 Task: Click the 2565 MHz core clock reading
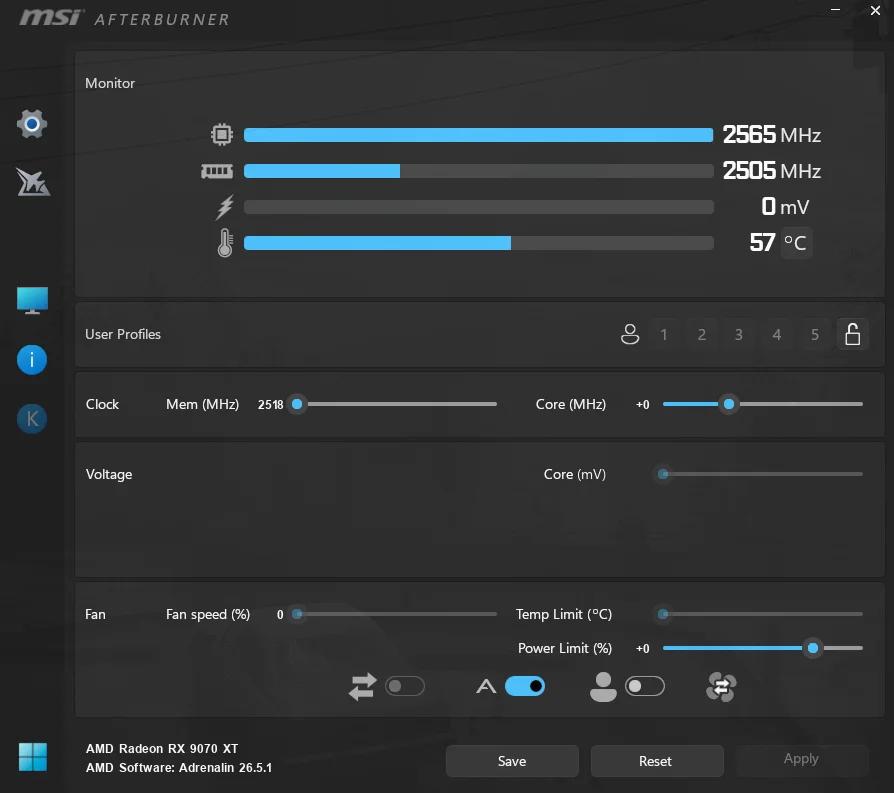(771, 135)
